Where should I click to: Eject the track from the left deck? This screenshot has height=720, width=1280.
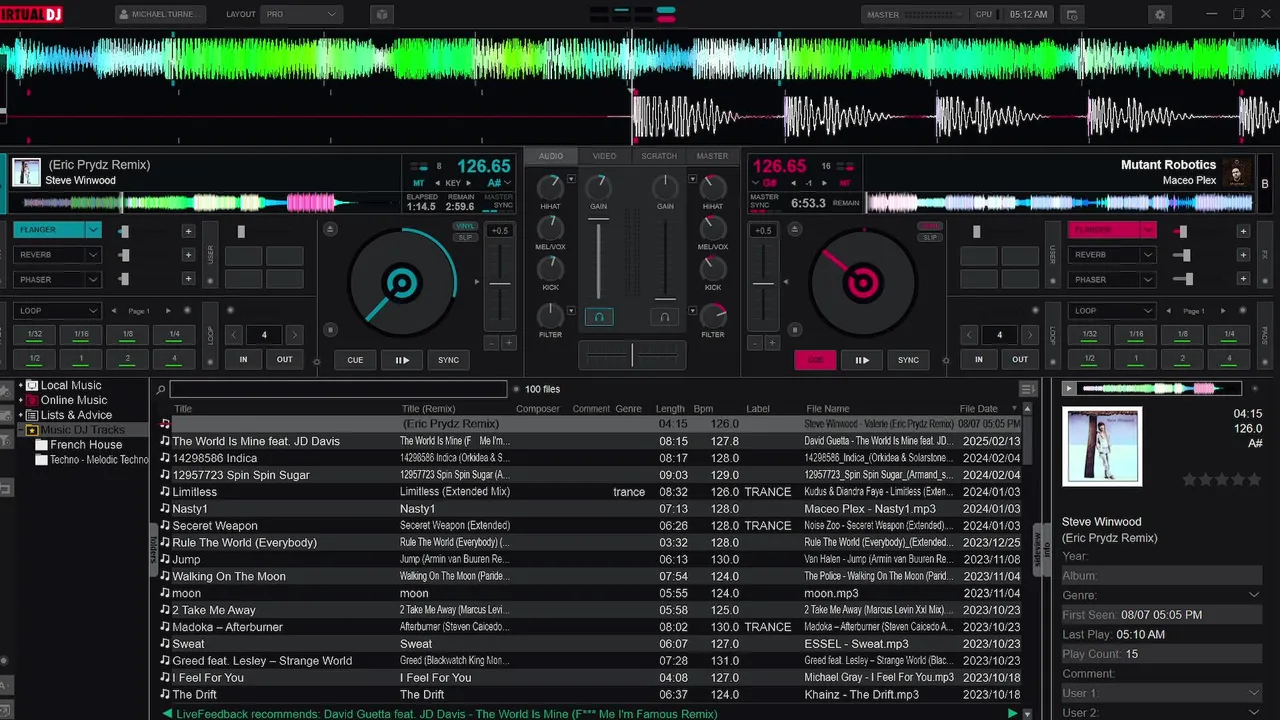point(331,230)
